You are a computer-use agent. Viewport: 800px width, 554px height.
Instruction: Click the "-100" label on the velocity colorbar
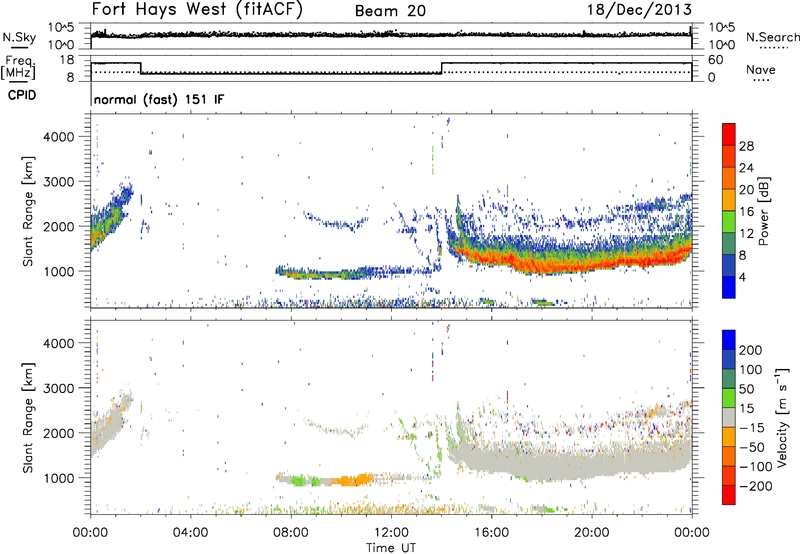(x=756, y=467)
